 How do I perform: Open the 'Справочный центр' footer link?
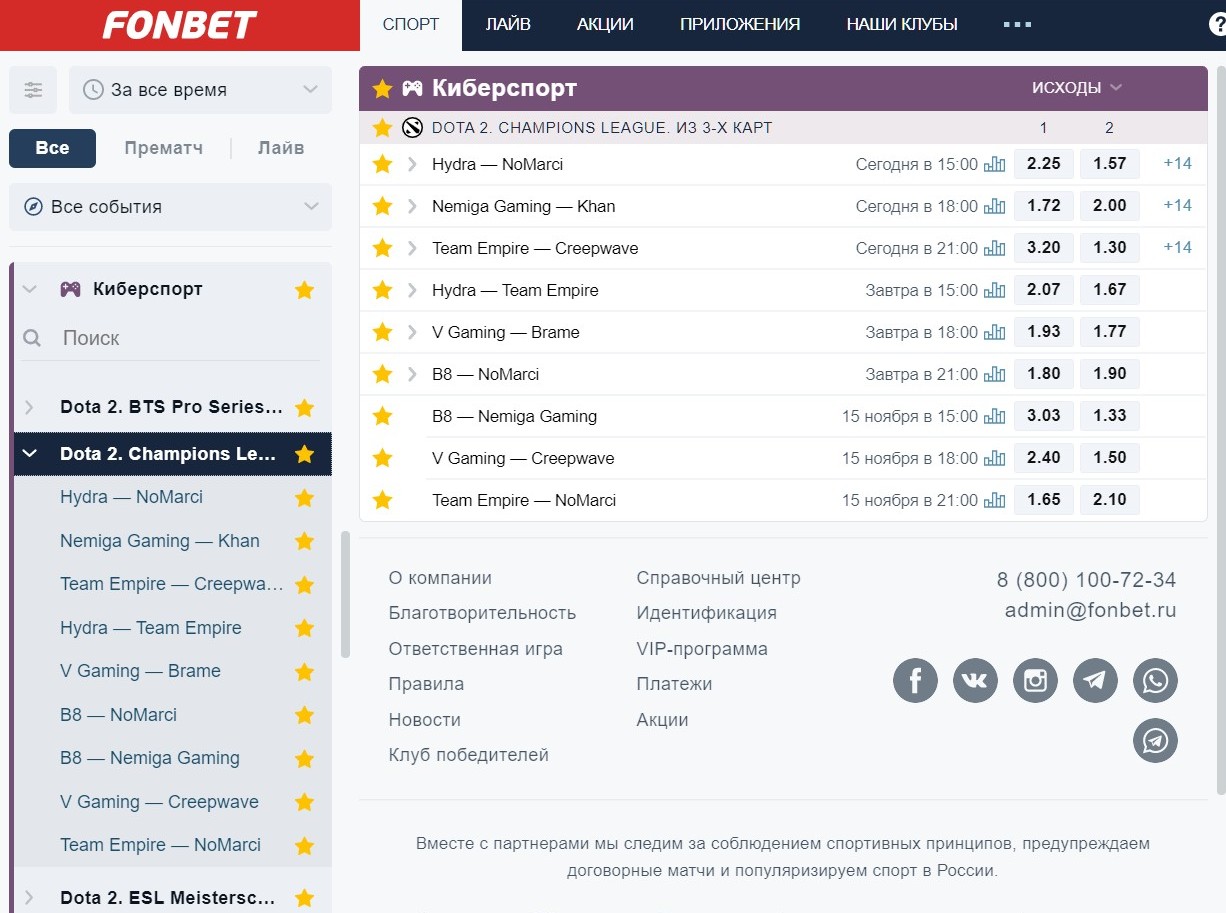pos(718,578)
